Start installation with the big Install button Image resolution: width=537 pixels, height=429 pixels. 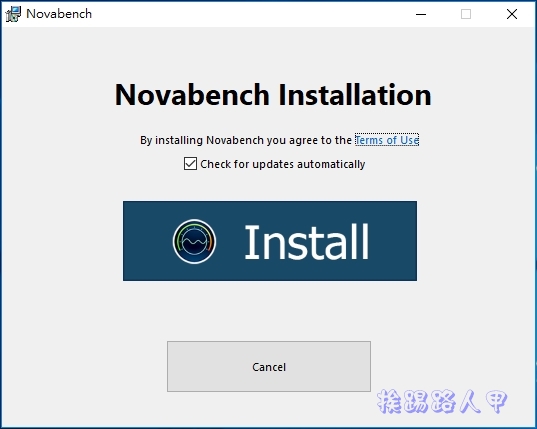tap(270, 241)
